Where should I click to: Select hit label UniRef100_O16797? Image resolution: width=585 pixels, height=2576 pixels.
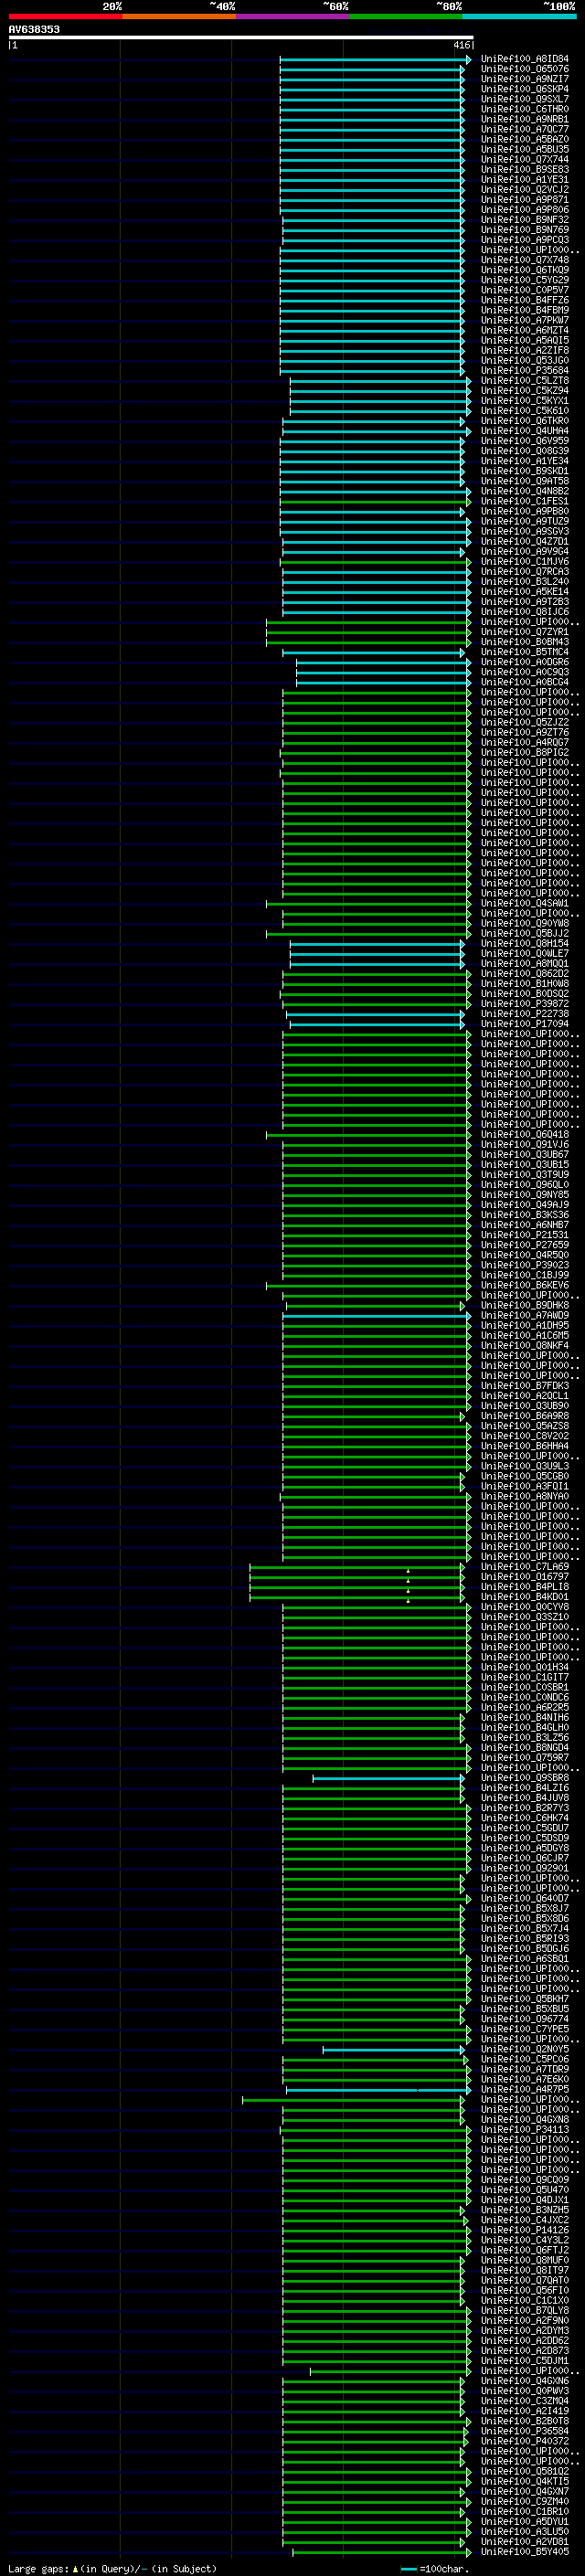(525, 1577)
